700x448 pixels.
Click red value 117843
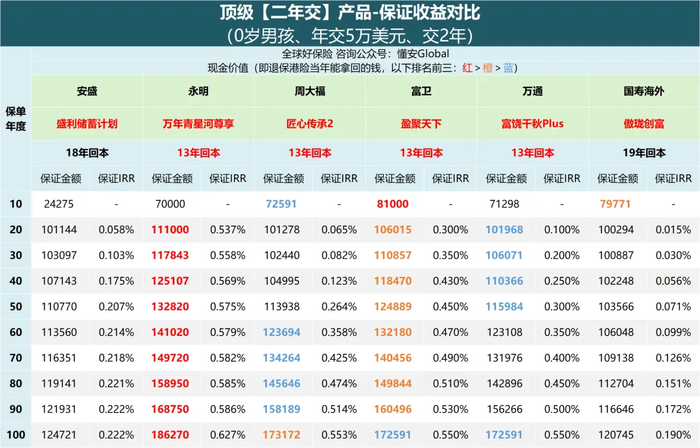tap(170, 255)
